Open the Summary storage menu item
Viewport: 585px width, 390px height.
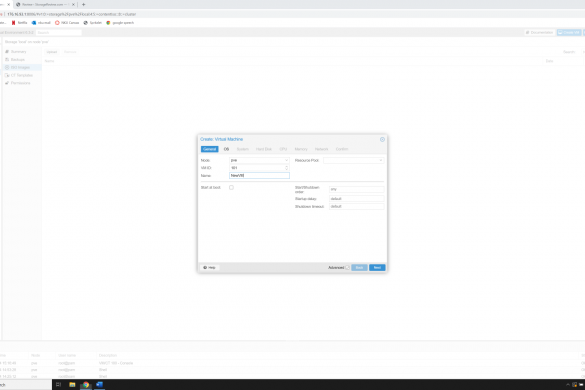click(x=18, y=52)
